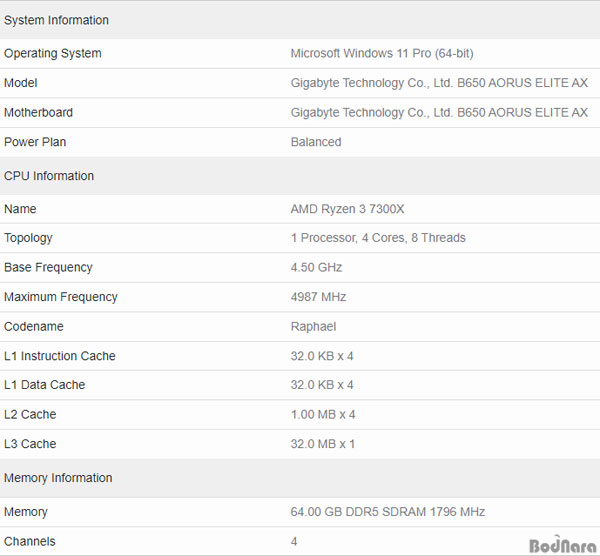Image resolution: width=600 pixels, height=556 pixels.
Task: Click the Memory row label
Action: (x=26, y=512)
